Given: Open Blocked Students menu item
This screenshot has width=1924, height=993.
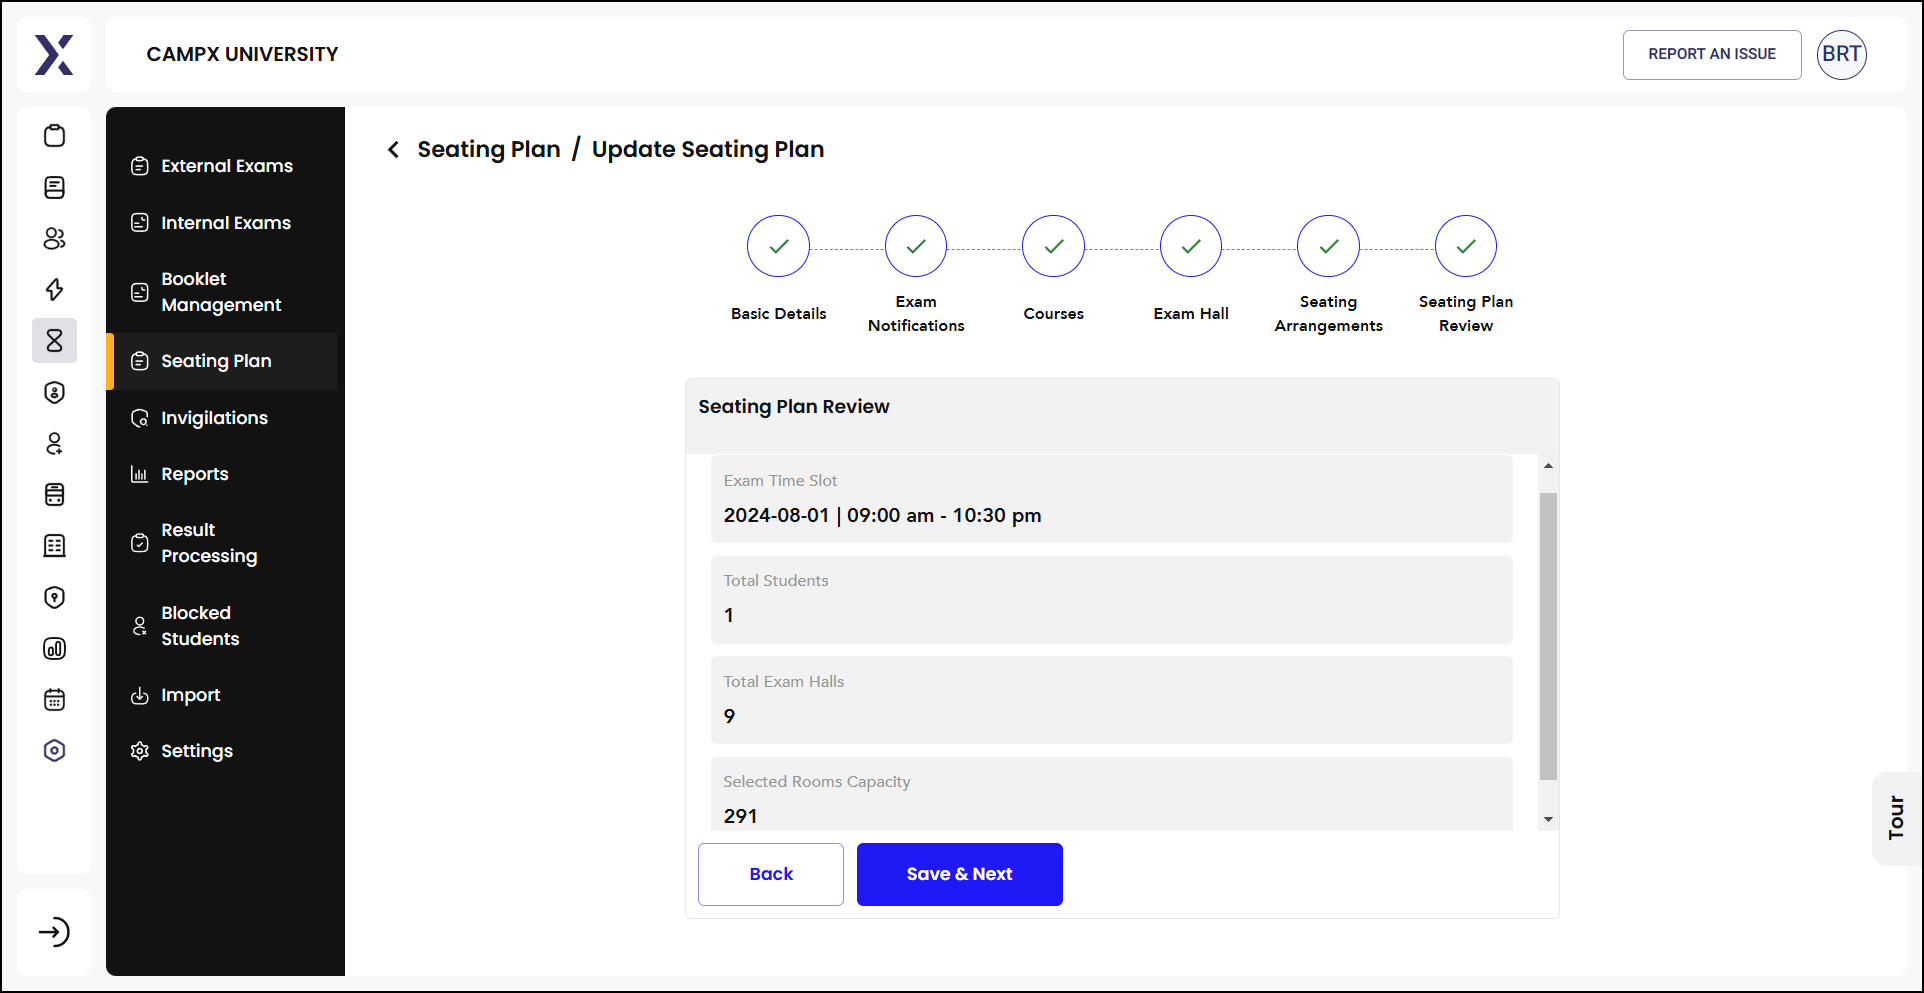Looking at the screenshot, I should [x=222, y=626].
